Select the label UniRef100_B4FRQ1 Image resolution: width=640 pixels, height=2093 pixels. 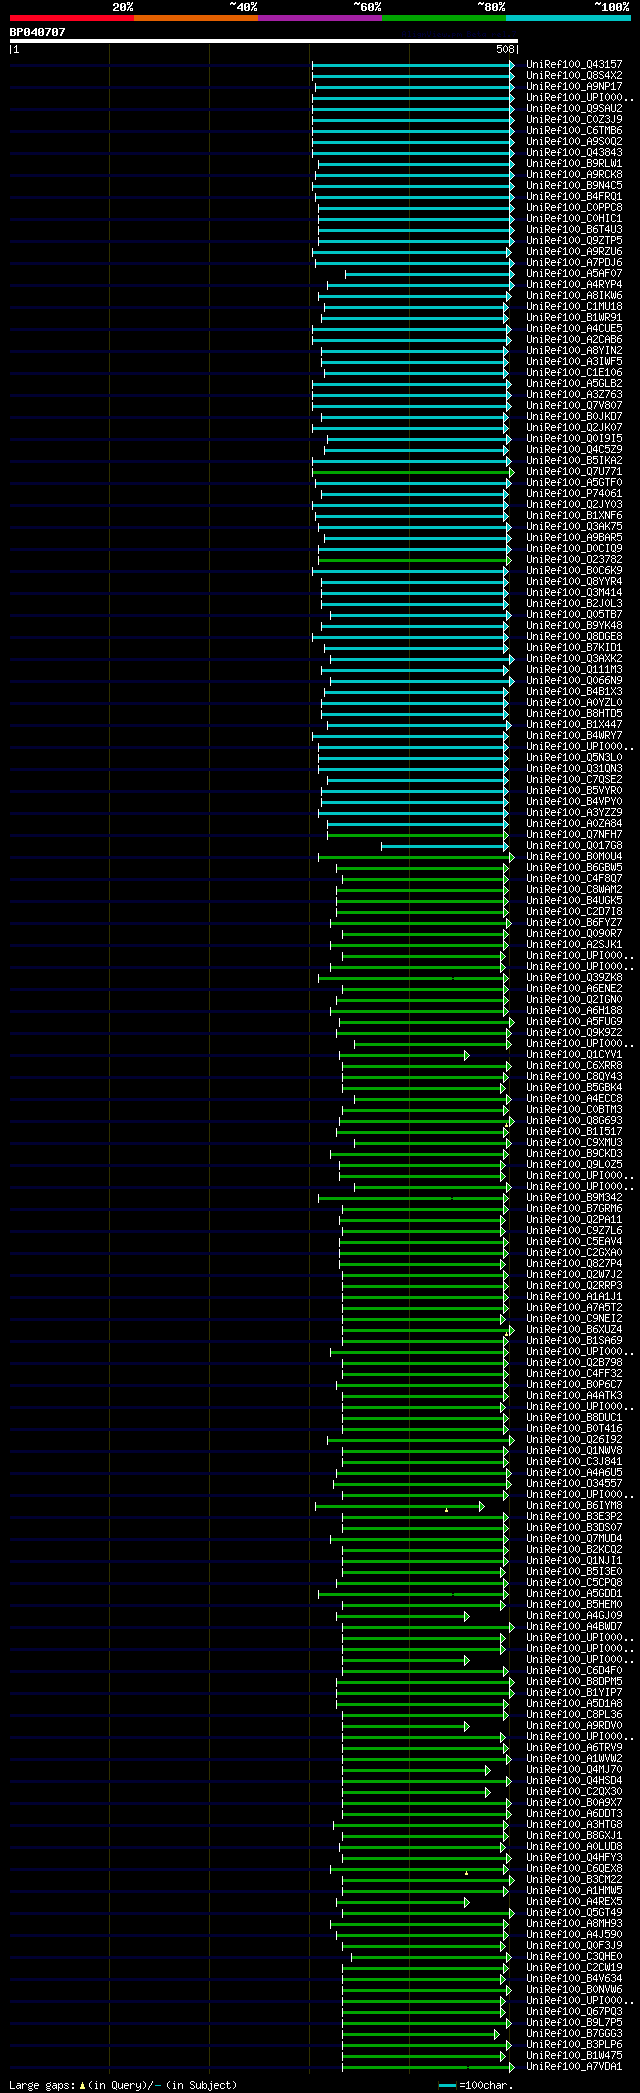pos(574,196)
